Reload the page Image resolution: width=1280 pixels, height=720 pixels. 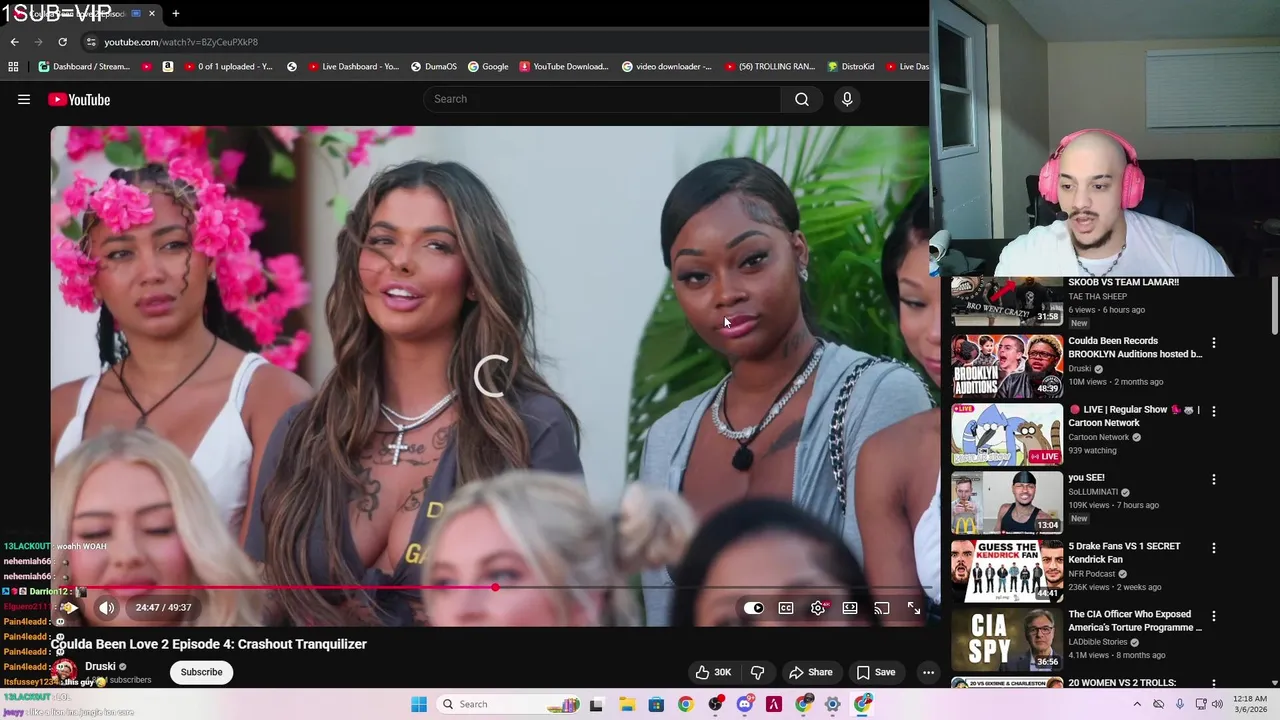[62, 42]
